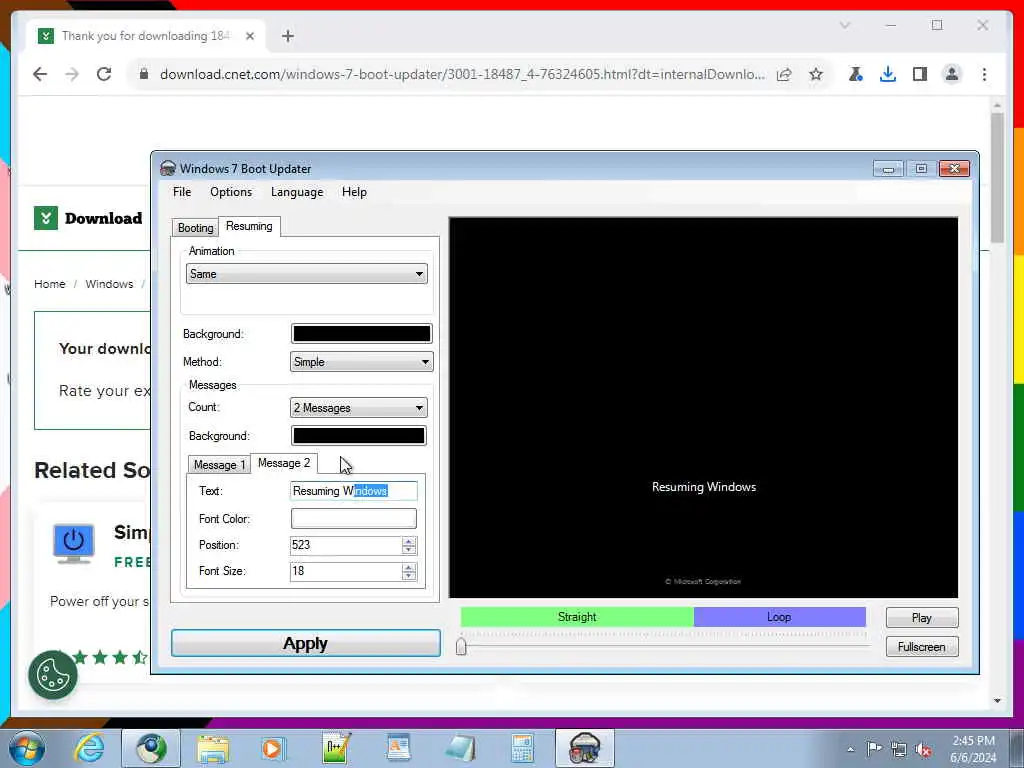Launch Internet Explorer from the taskbar
This screenshot has height=768, width=1024.
click(88, 748)
